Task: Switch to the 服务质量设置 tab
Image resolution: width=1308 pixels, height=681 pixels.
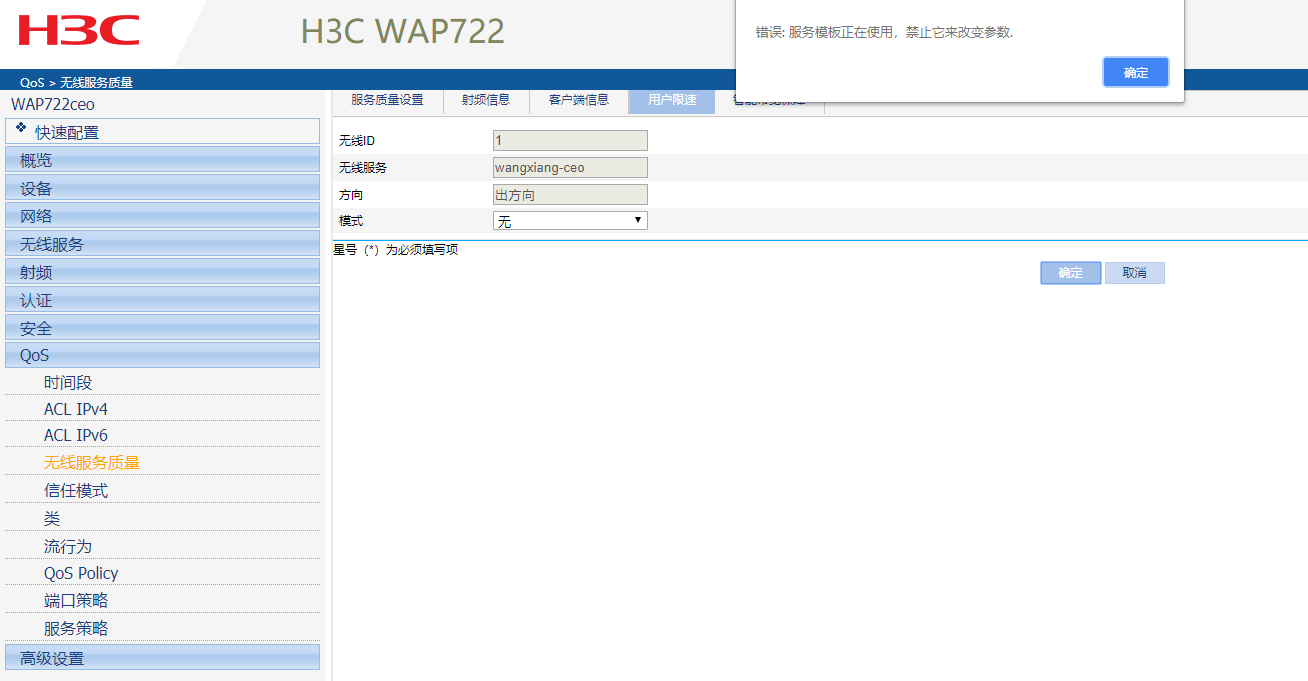Action: [387, 100]
